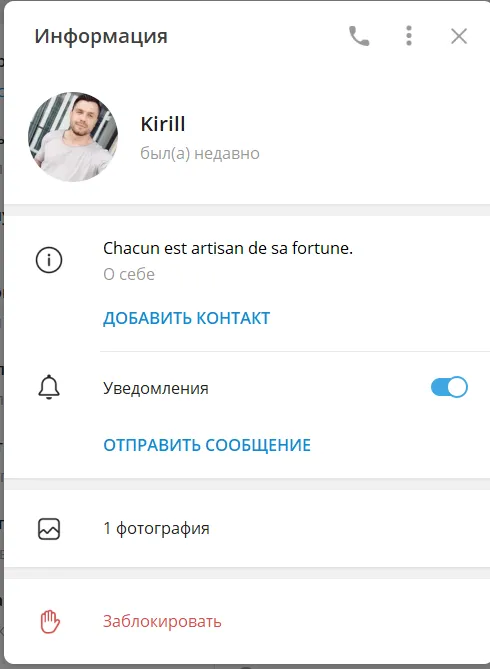Click the red hand block icon
The width and height of the screenshot is (490, 669).
click(x=50, y=622)
